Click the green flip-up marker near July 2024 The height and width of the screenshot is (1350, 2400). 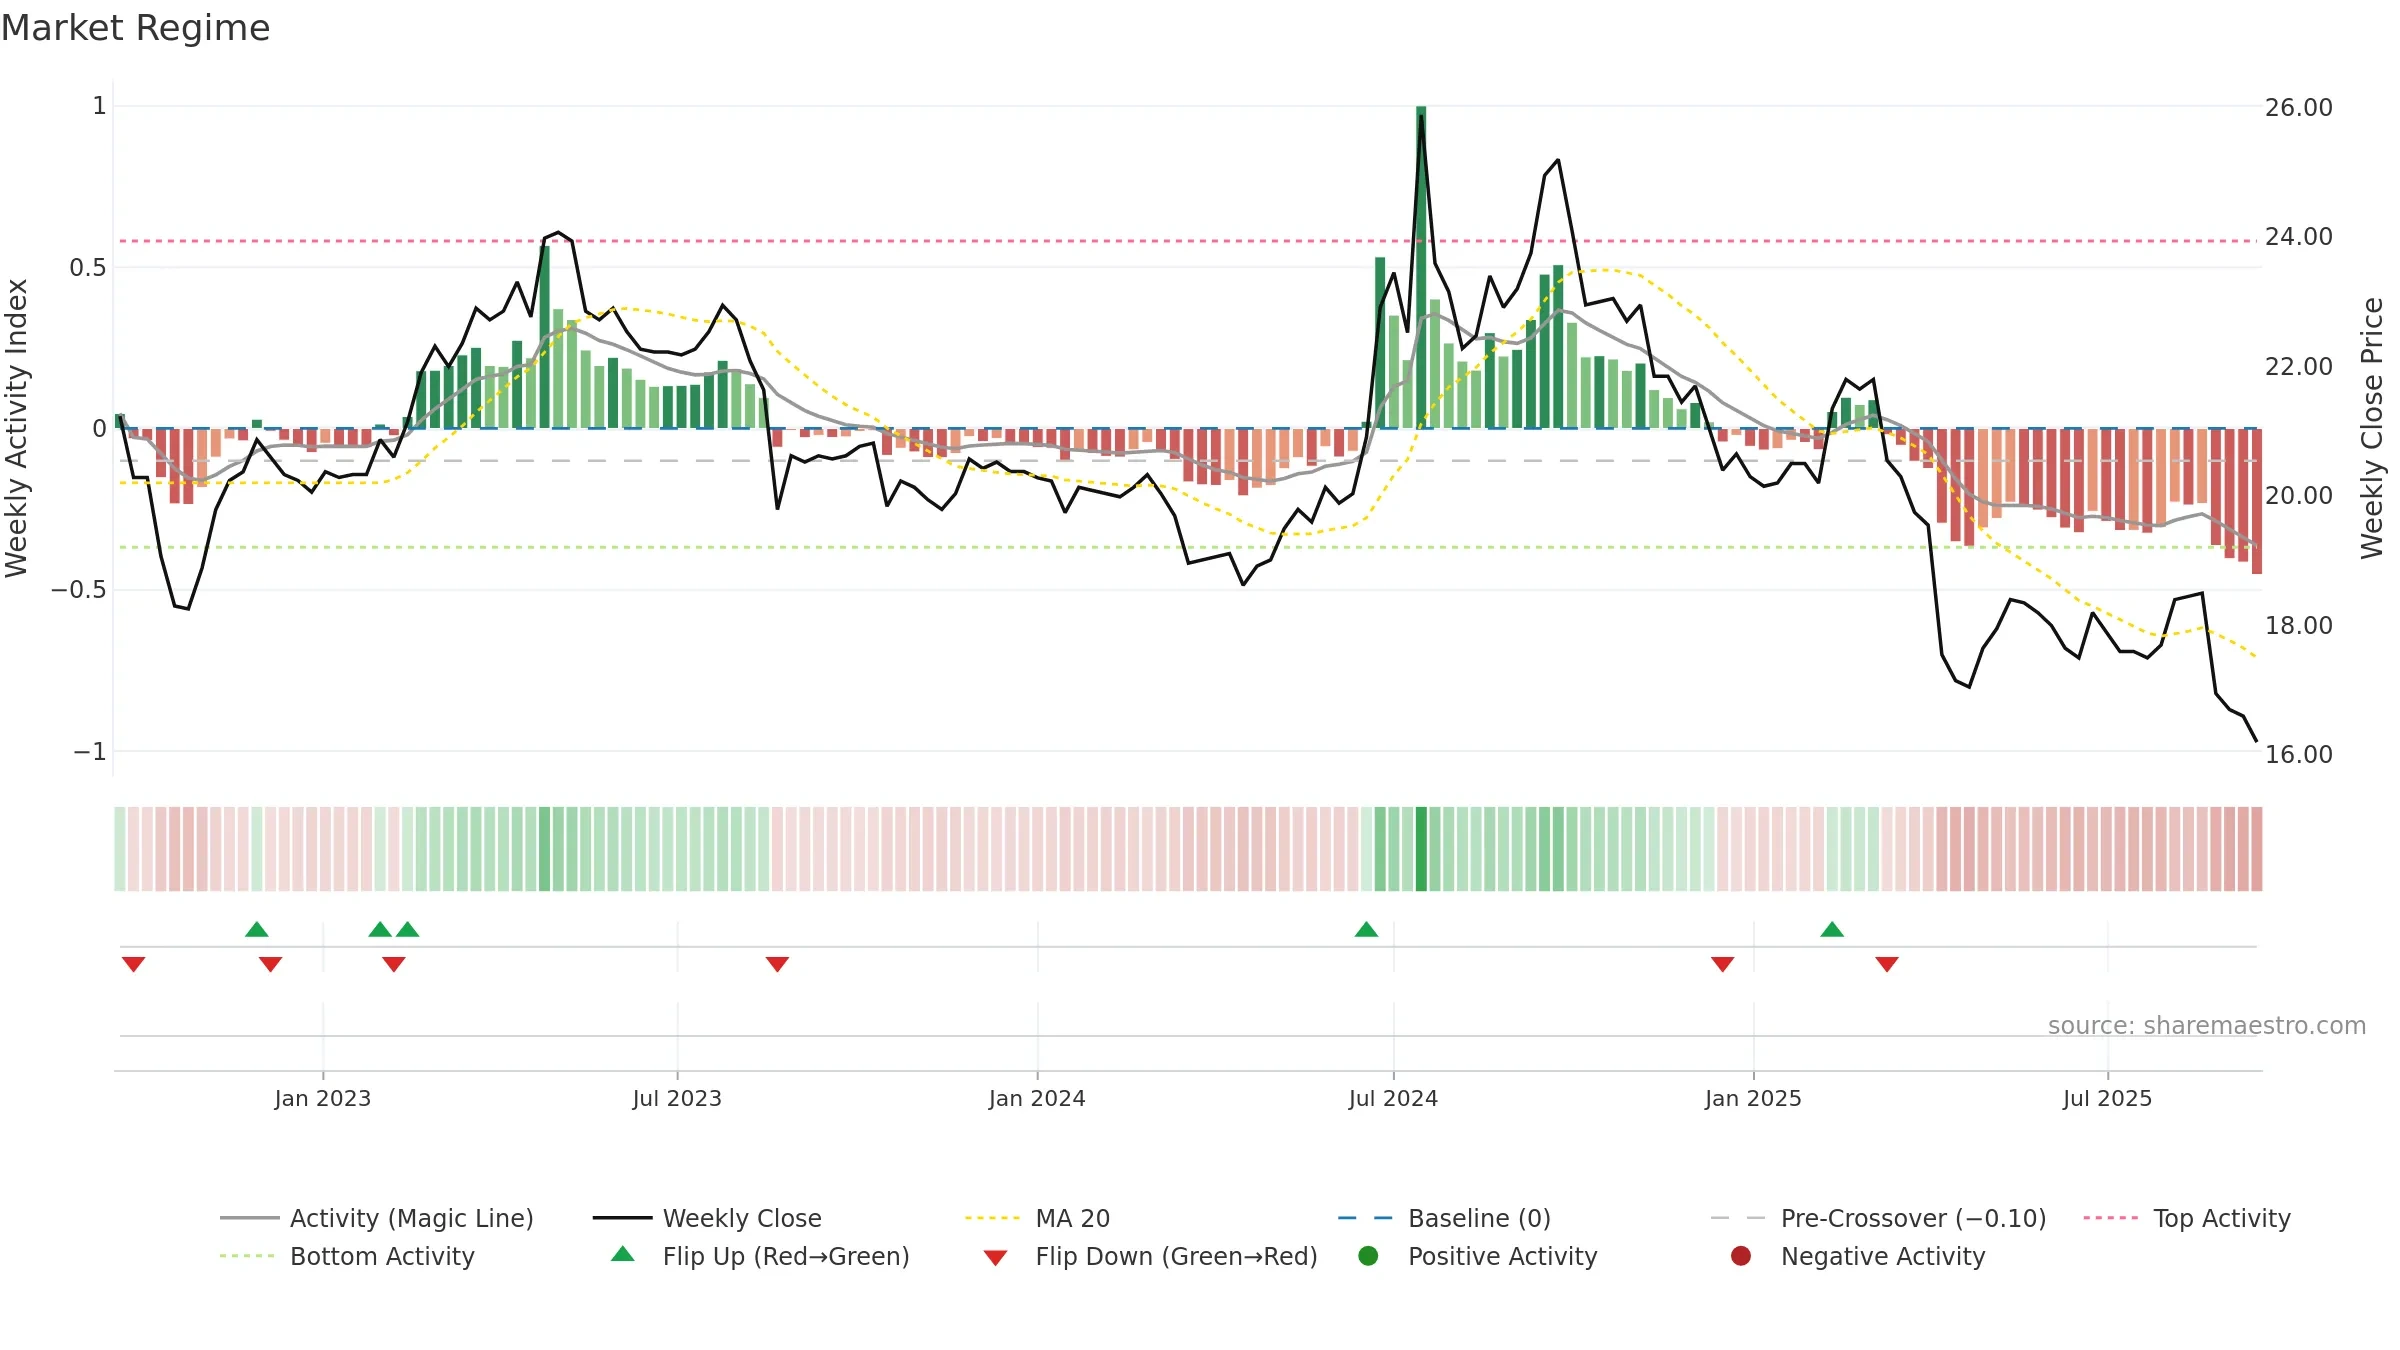pyautogui.click(x=1366, y=929)
